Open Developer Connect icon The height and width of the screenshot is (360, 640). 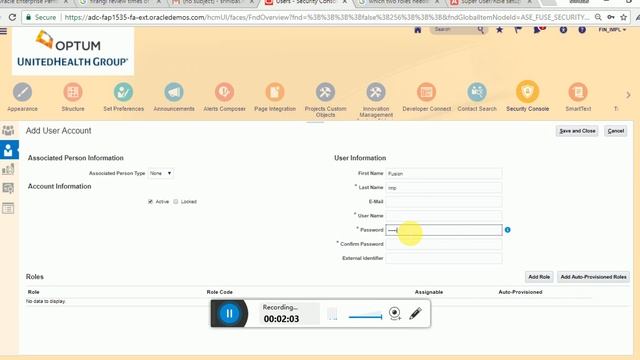click(x=427, y=92)
